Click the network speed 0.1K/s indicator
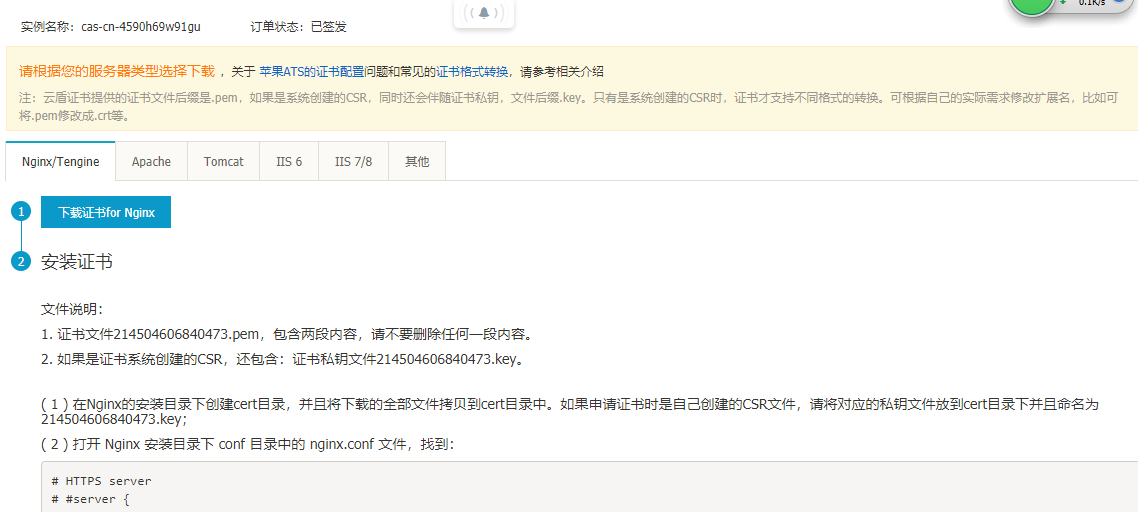Viewport: 1138px width, 512px height. tap(1091, 4)
